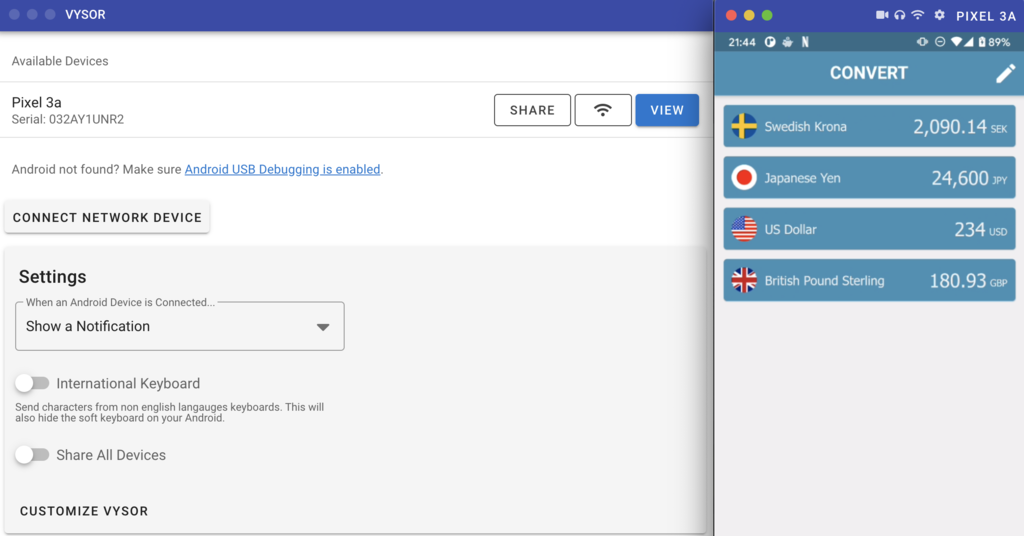Click CONNECT NETWORK DEVICE button

107,217
